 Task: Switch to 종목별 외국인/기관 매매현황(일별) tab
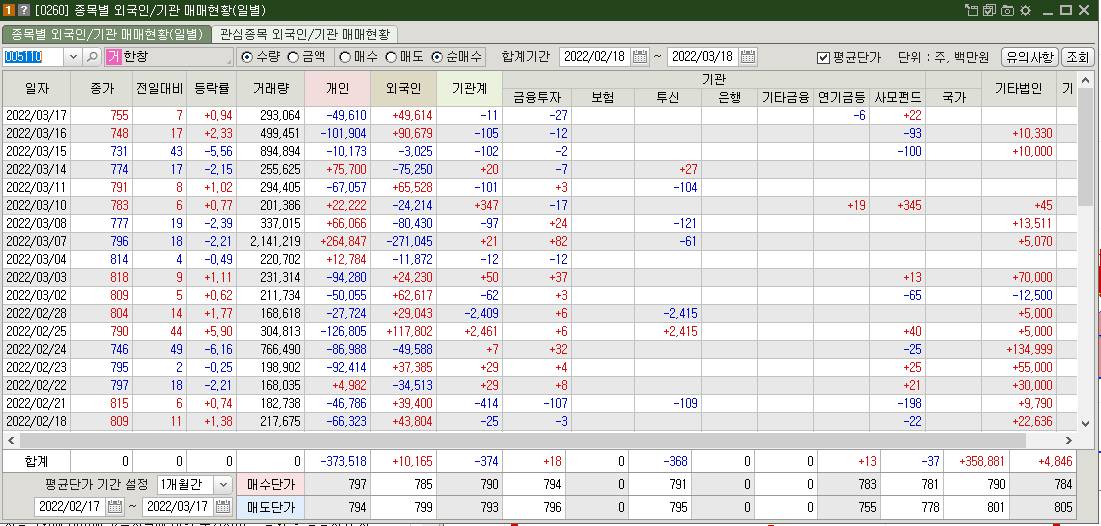click(x=107, y=34)
